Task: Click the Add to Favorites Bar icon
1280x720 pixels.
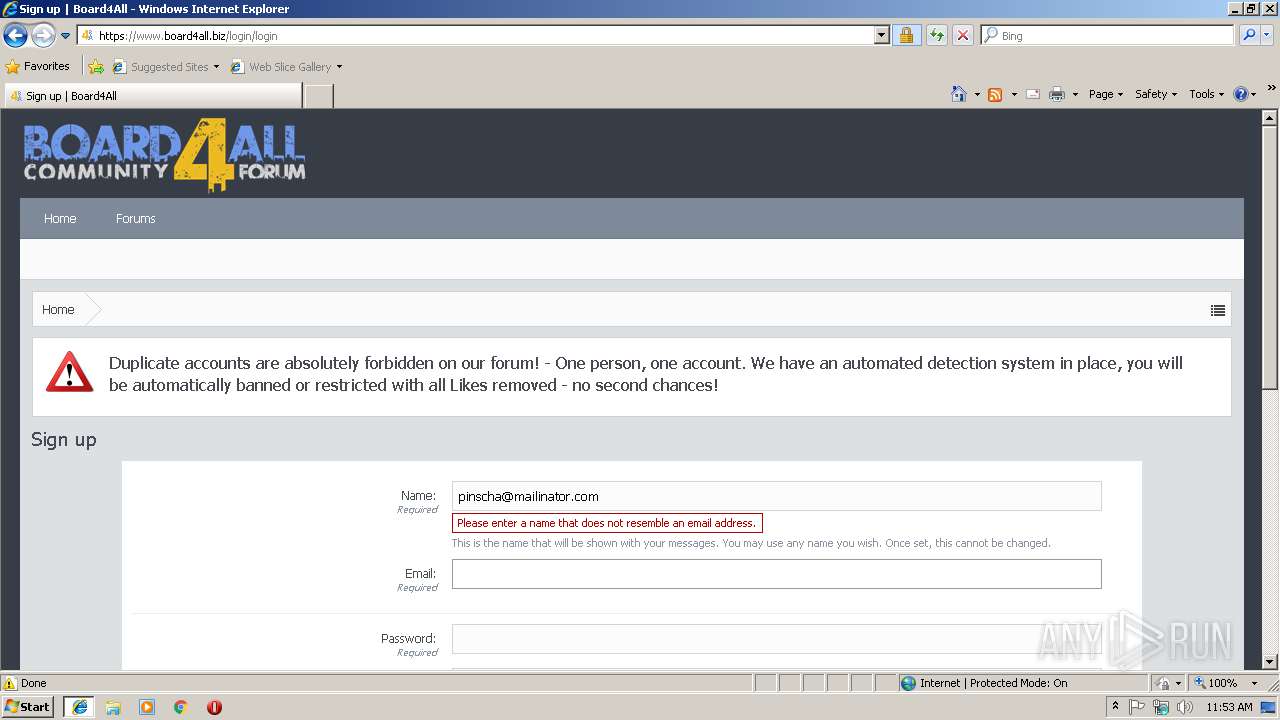Action: 96,67
